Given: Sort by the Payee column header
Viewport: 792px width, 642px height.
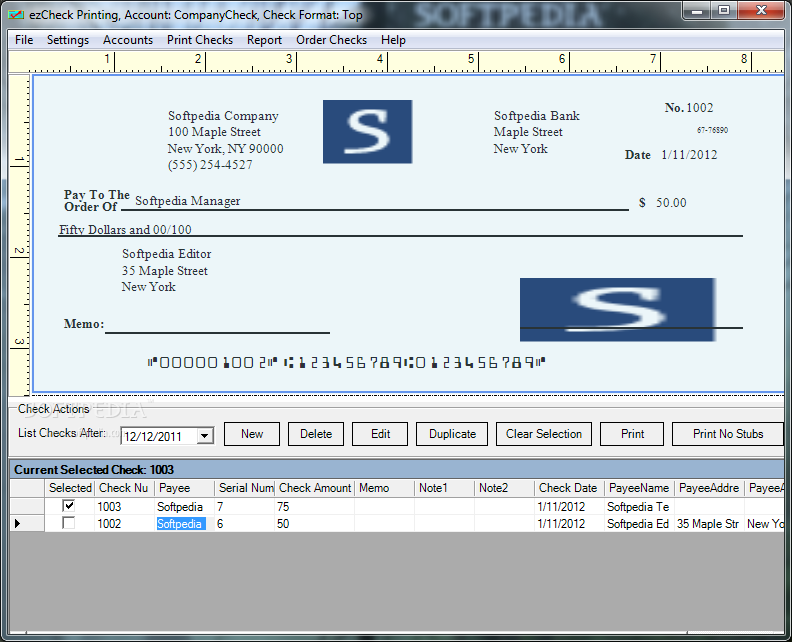Looking at the screenshot, I should click(184, 488).
